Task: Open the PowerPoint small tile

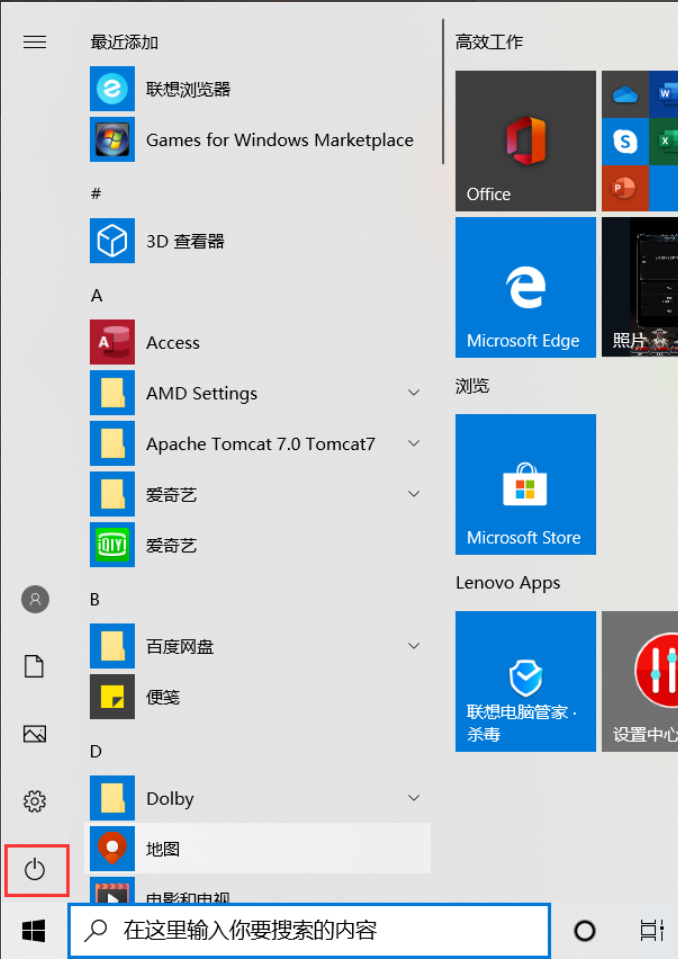Action: (625, 188)
